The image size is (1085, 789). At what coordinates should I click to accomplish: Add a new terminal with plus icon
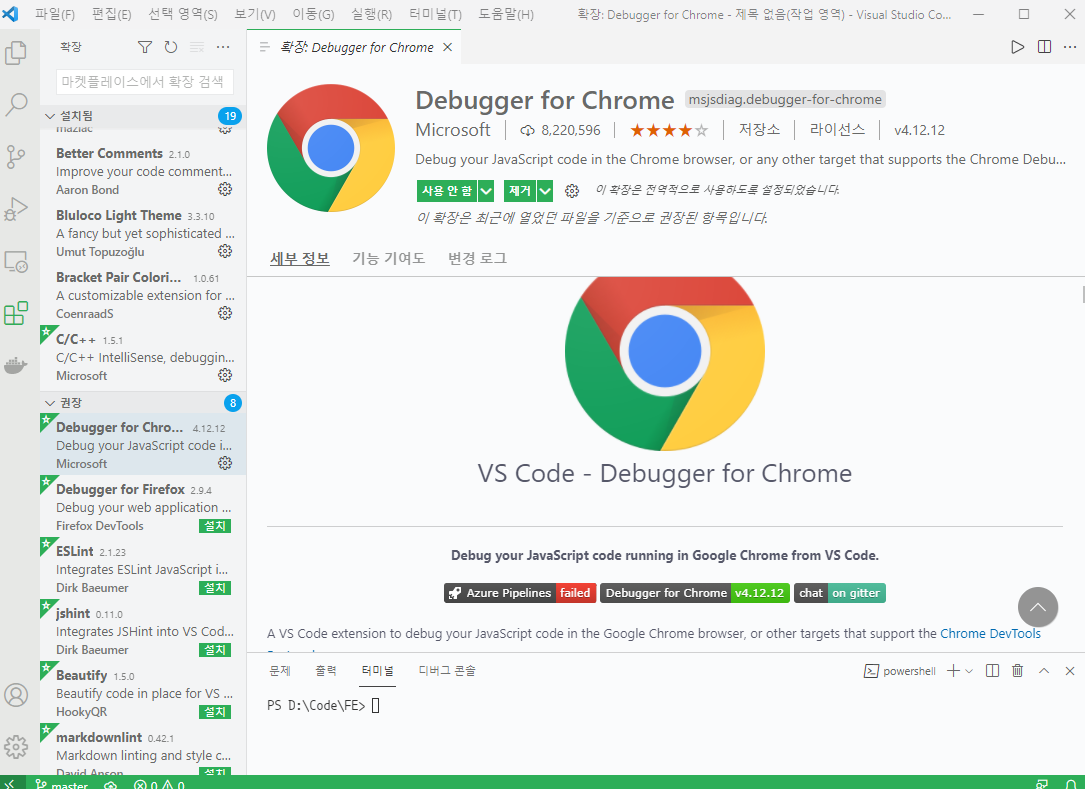[954, 671]
